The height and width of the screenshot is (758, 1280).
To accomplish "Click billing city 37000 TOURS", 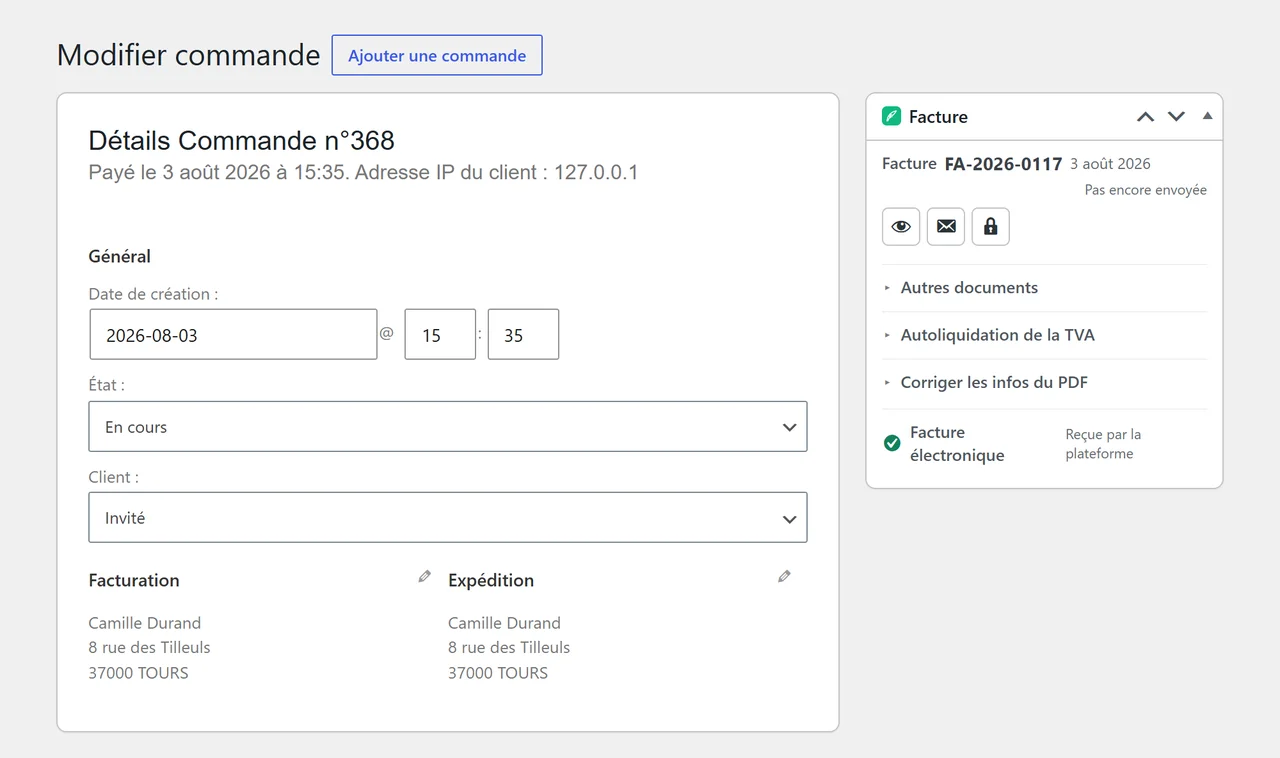I will (x=139, y=673).
